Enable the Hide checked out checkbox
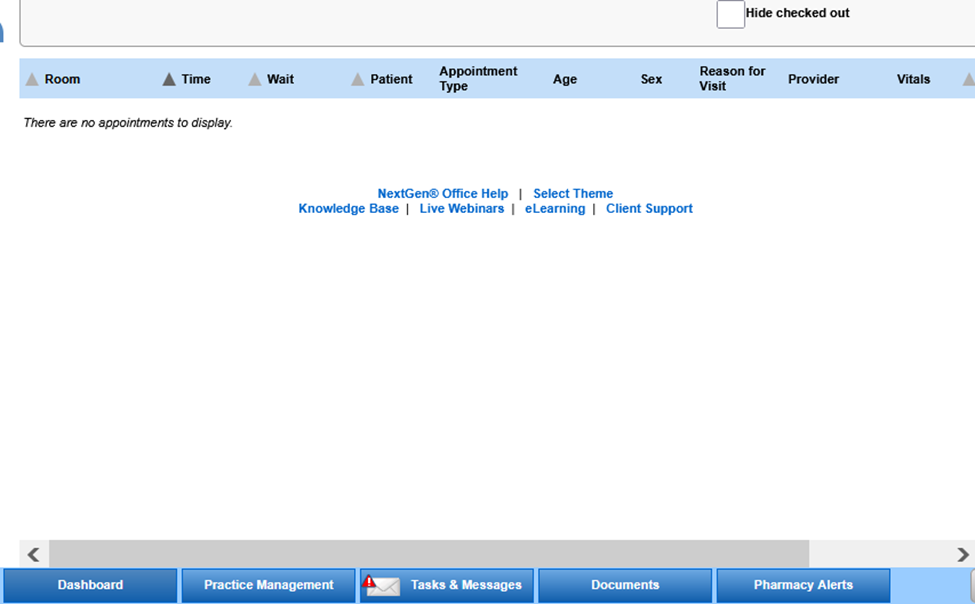The image size is (975, 604). point(730,14)
